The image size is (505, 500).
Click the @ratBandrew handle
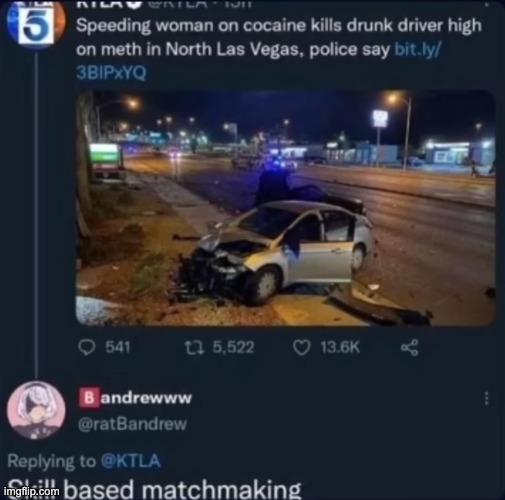coord(132,424)
